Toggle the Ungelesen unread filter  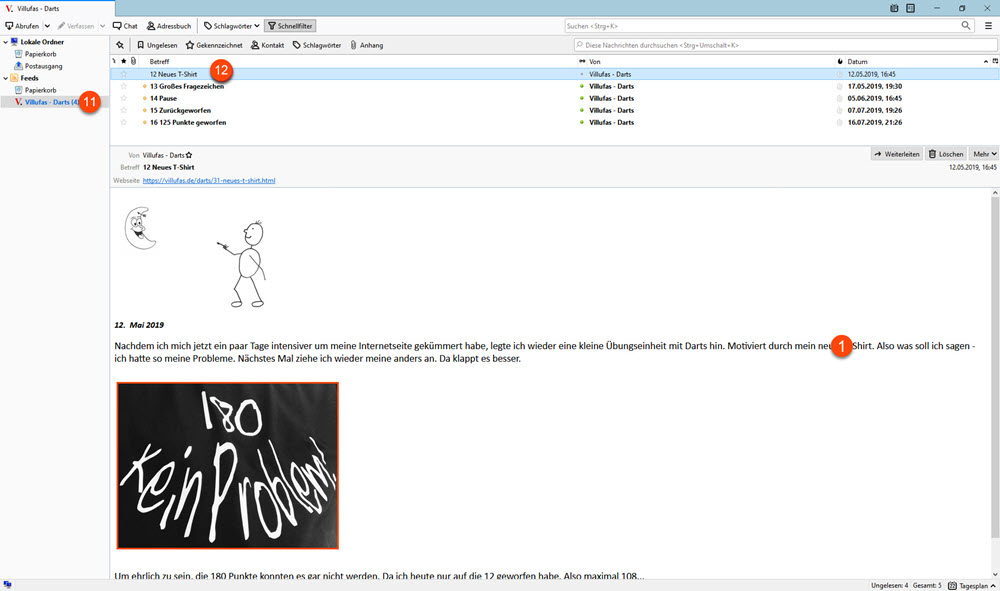click(157, 45)
